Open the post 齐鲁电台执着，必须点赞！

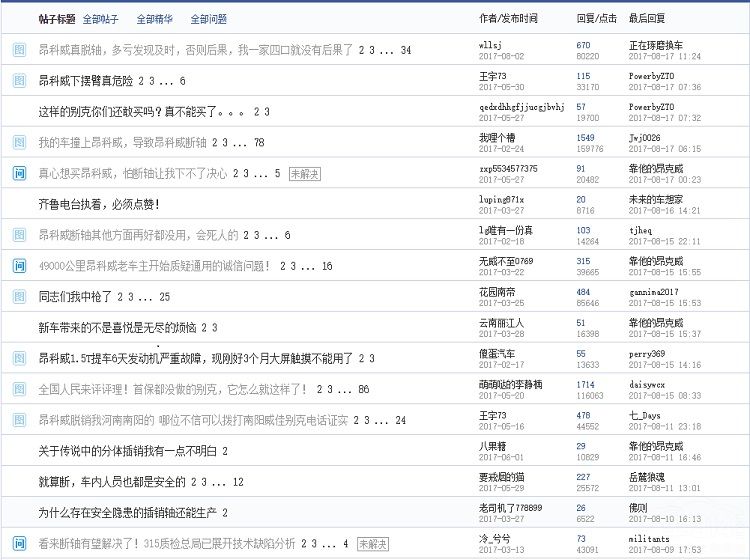point(98,204)
